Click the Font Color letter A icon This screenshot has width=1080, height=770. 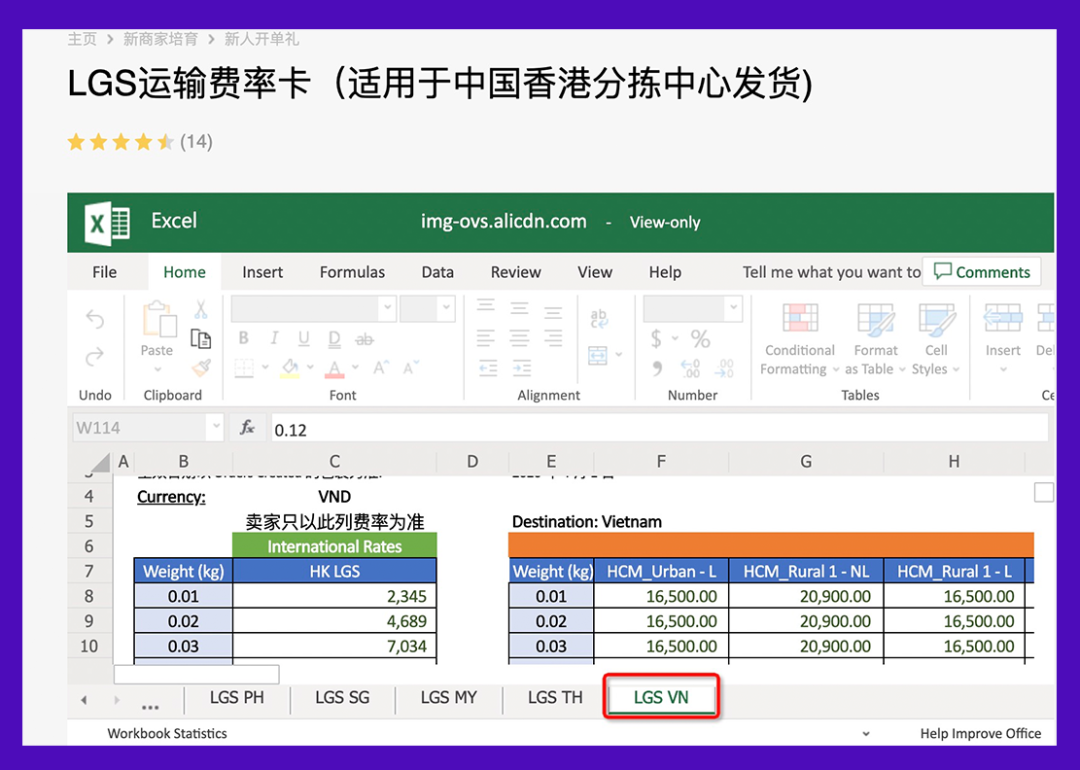(x=335, y=368)
